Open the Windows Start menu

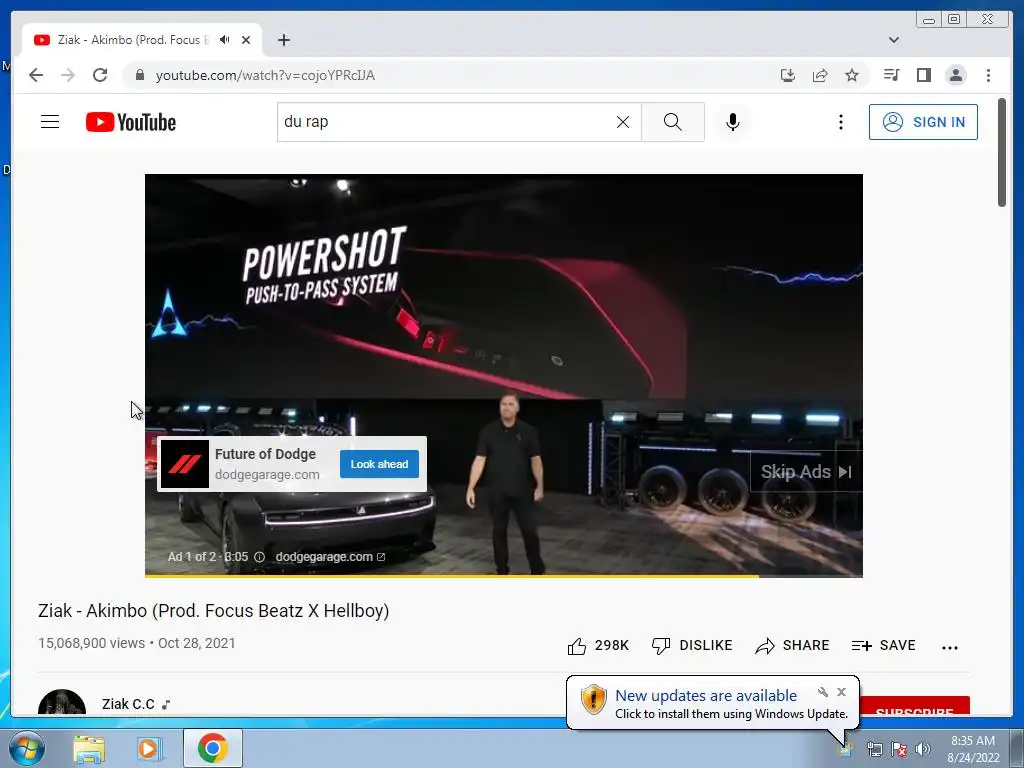[x=25, y=748]
